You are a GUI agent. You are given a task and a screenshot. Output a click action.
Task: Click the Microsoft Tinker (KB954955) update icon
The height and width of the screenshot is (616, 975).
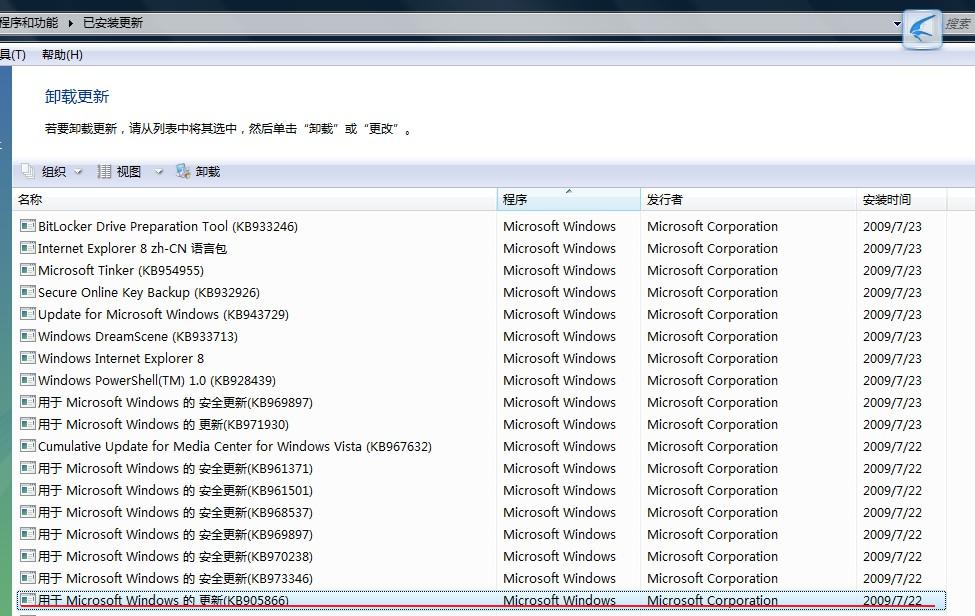pos(27,270)
